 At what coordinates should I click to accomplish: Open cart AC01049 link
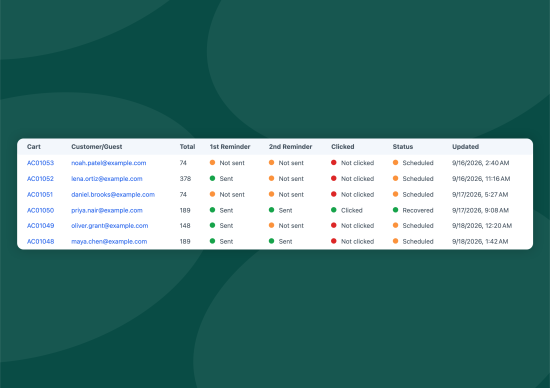pyautogui.click(x=40, y=226)
